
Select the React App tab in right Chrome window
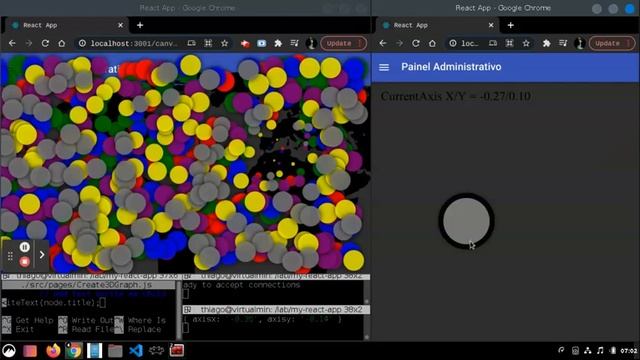pos(437,25)
